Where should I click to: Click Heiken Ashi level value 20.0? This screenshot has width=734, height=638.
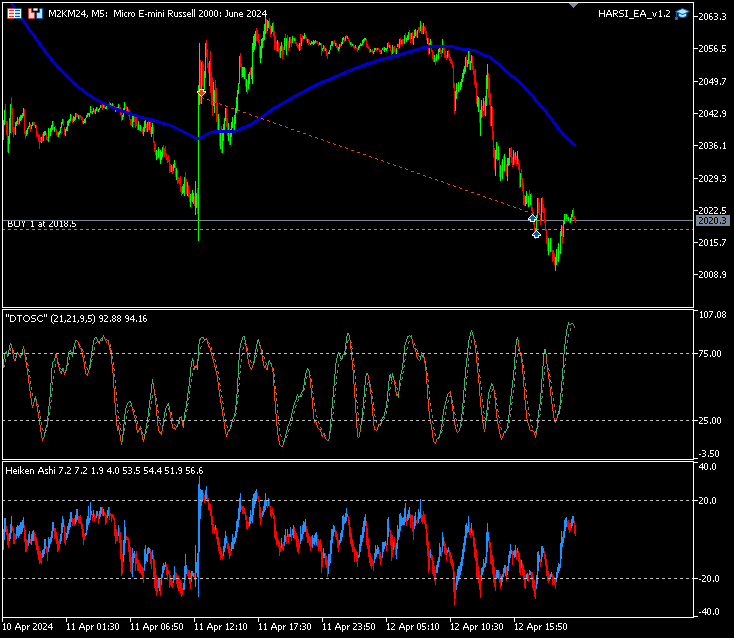(707, 501)
